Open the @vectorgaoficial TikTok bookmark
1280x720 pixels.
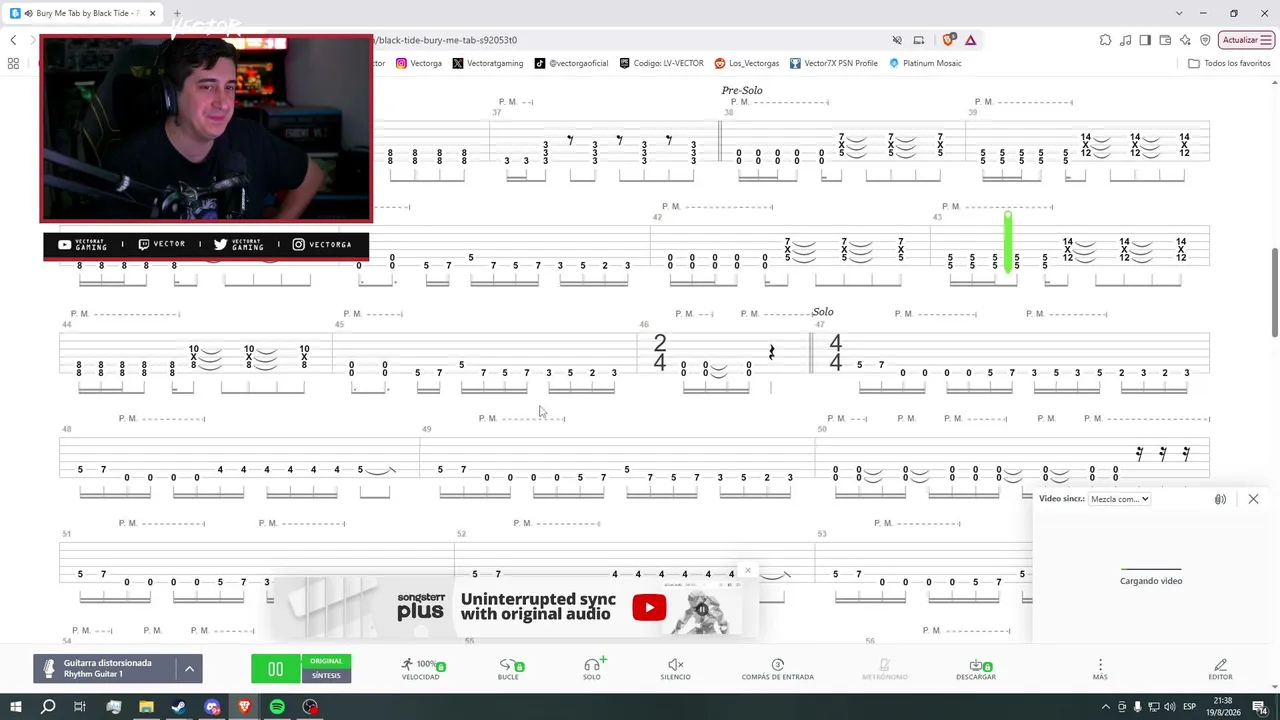[571, 63]
